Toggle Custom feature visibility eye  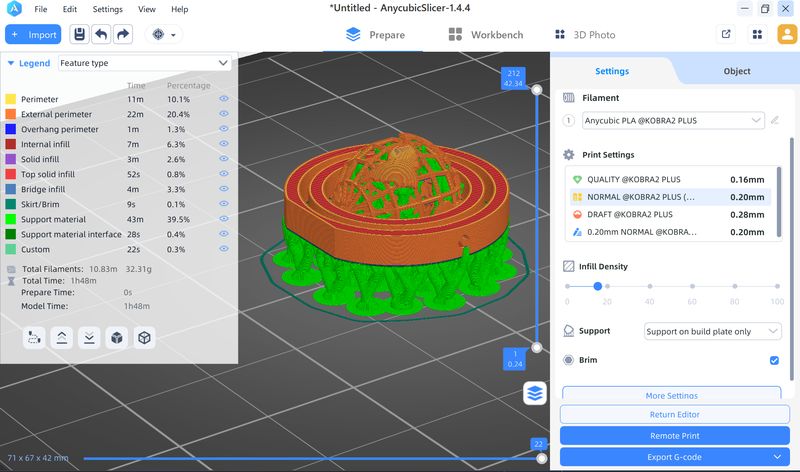click(223, 249)
